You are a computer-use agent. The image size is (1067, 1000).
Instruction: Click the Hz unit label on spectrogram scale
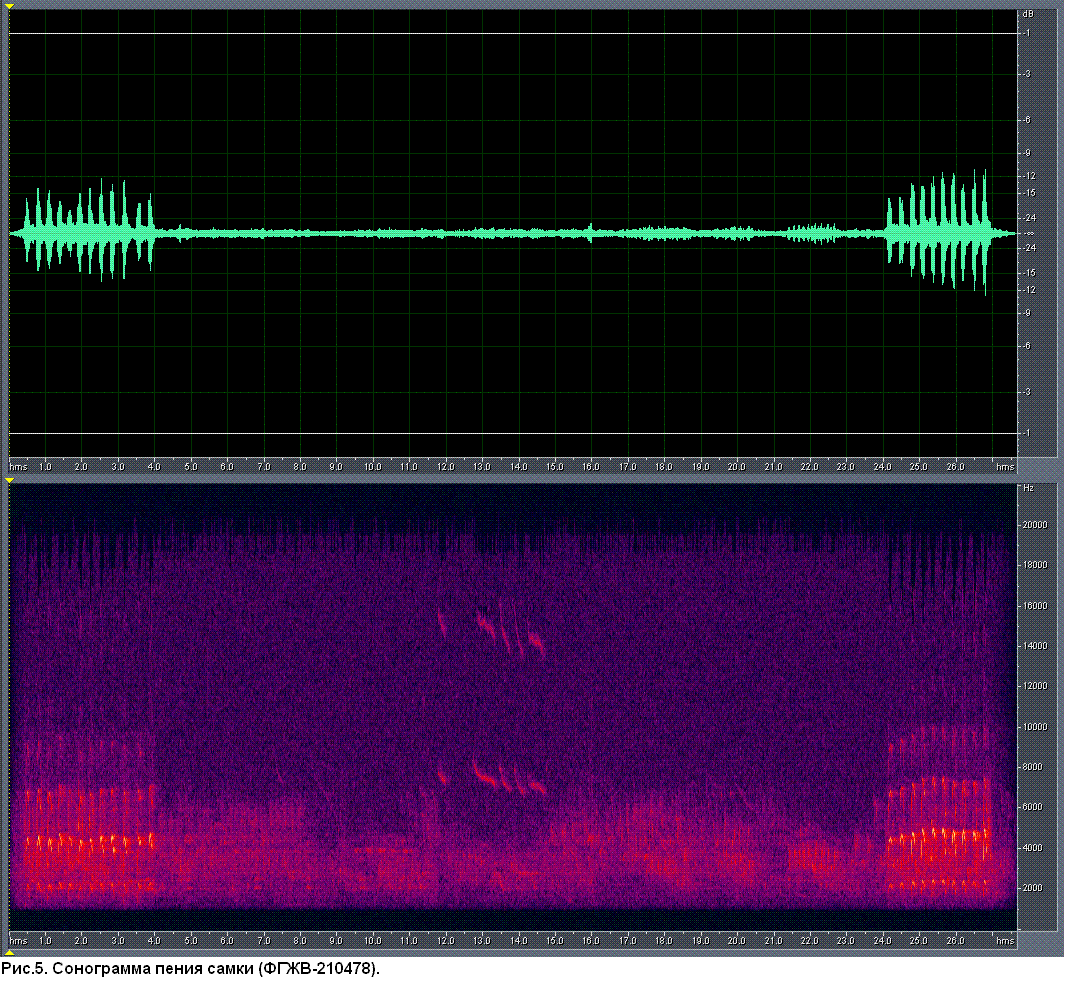(1028, 488)
